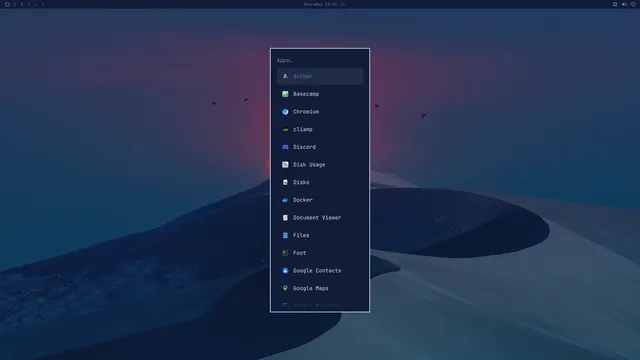Click the cliamp app icon
The width and height of the screenshot is (640, 360).
point(285,129)
